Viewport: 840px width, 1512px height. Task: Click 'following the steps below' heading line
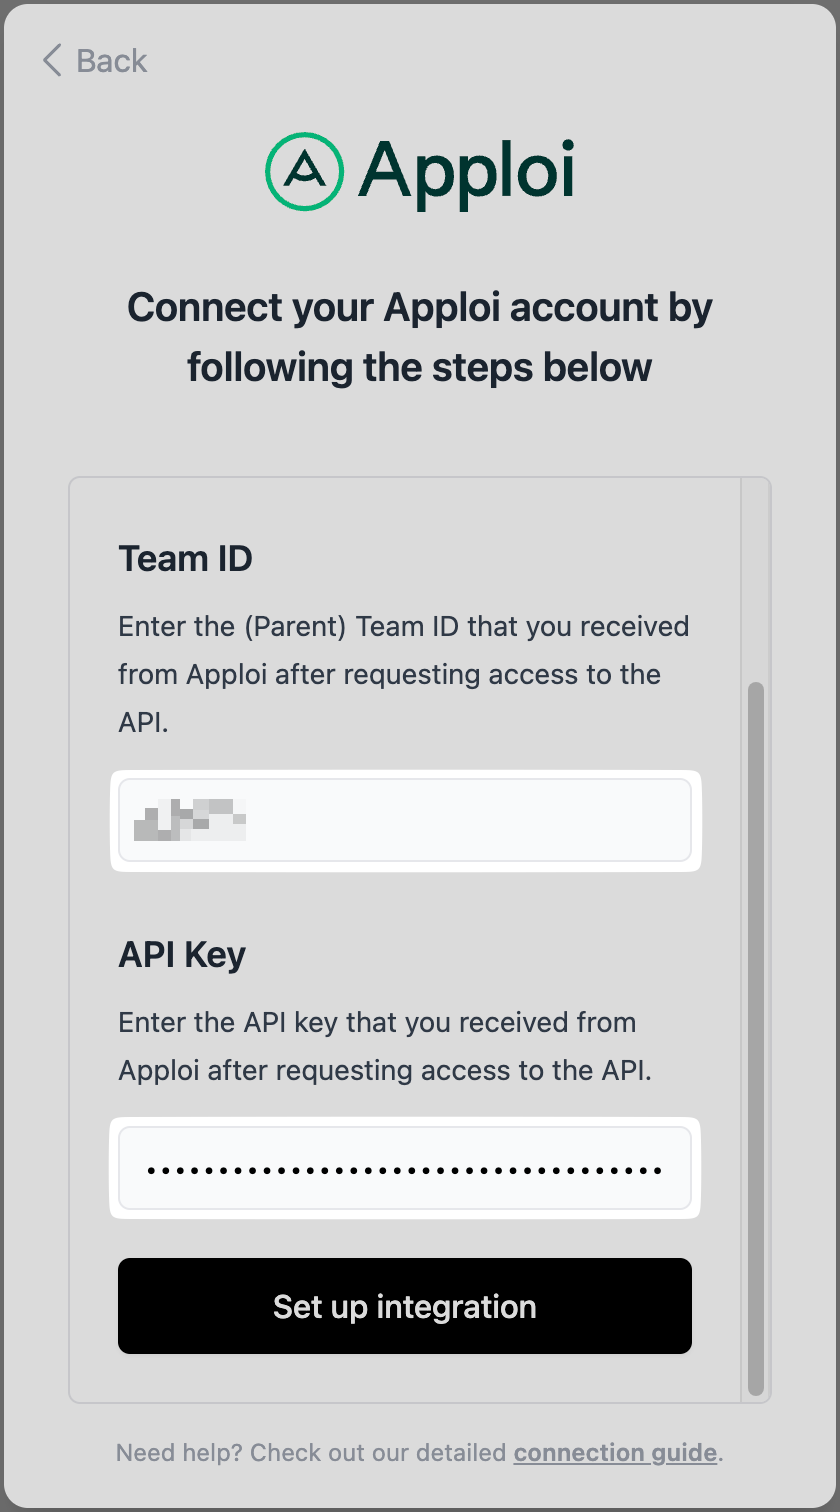point(420,367)
